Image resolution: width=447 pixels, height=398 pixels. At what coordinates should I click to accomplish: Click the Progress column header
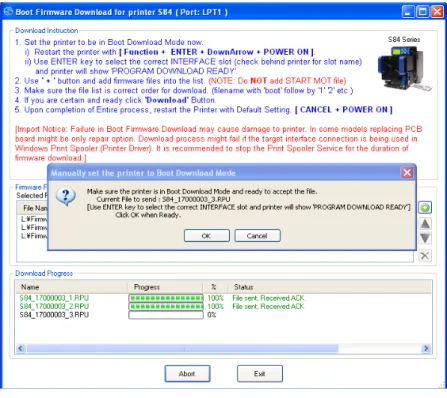point(165,287)
